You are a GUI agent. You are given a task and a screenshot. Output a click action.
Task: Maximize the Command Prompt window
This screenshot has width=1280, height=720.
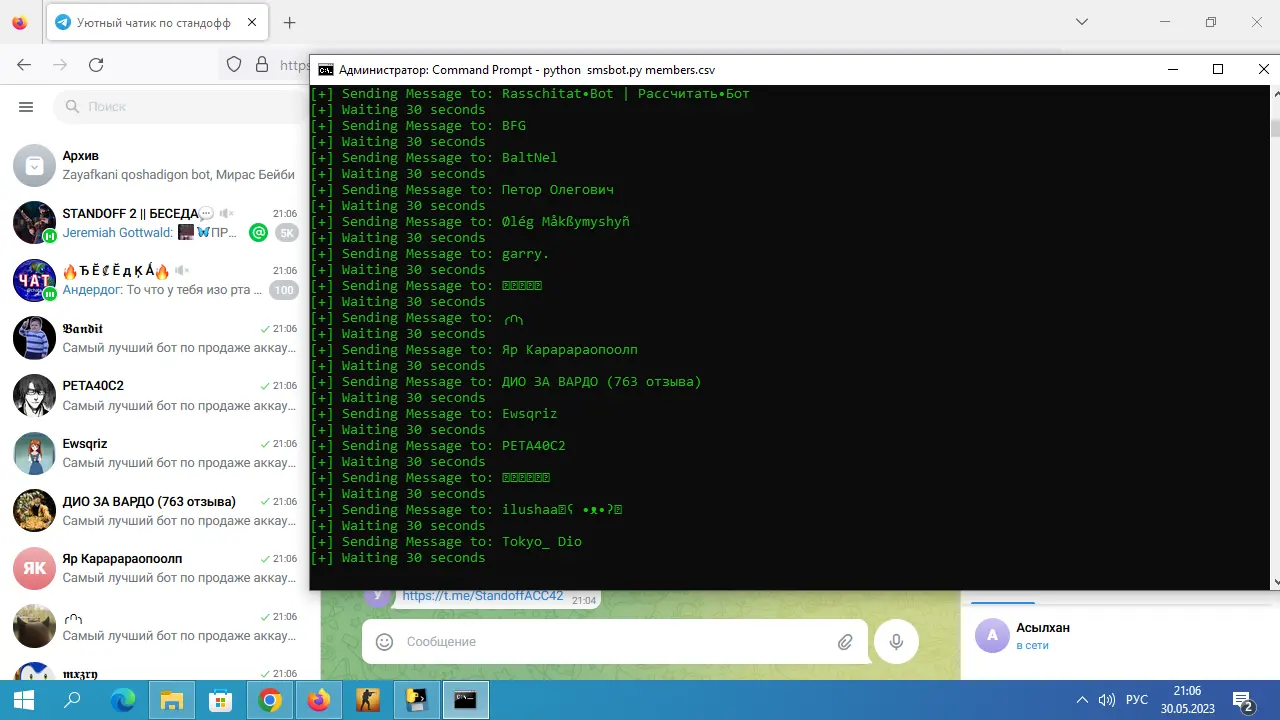pos(1218,69)
